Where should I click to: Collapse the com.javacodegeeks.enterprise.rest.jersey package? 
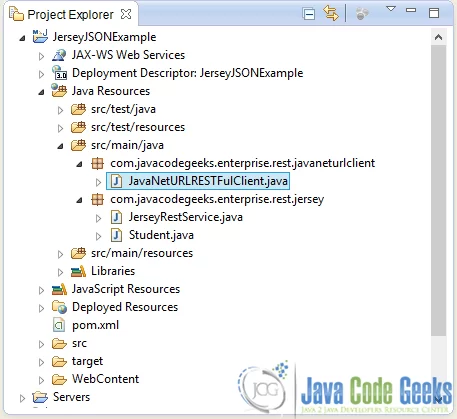79,200
